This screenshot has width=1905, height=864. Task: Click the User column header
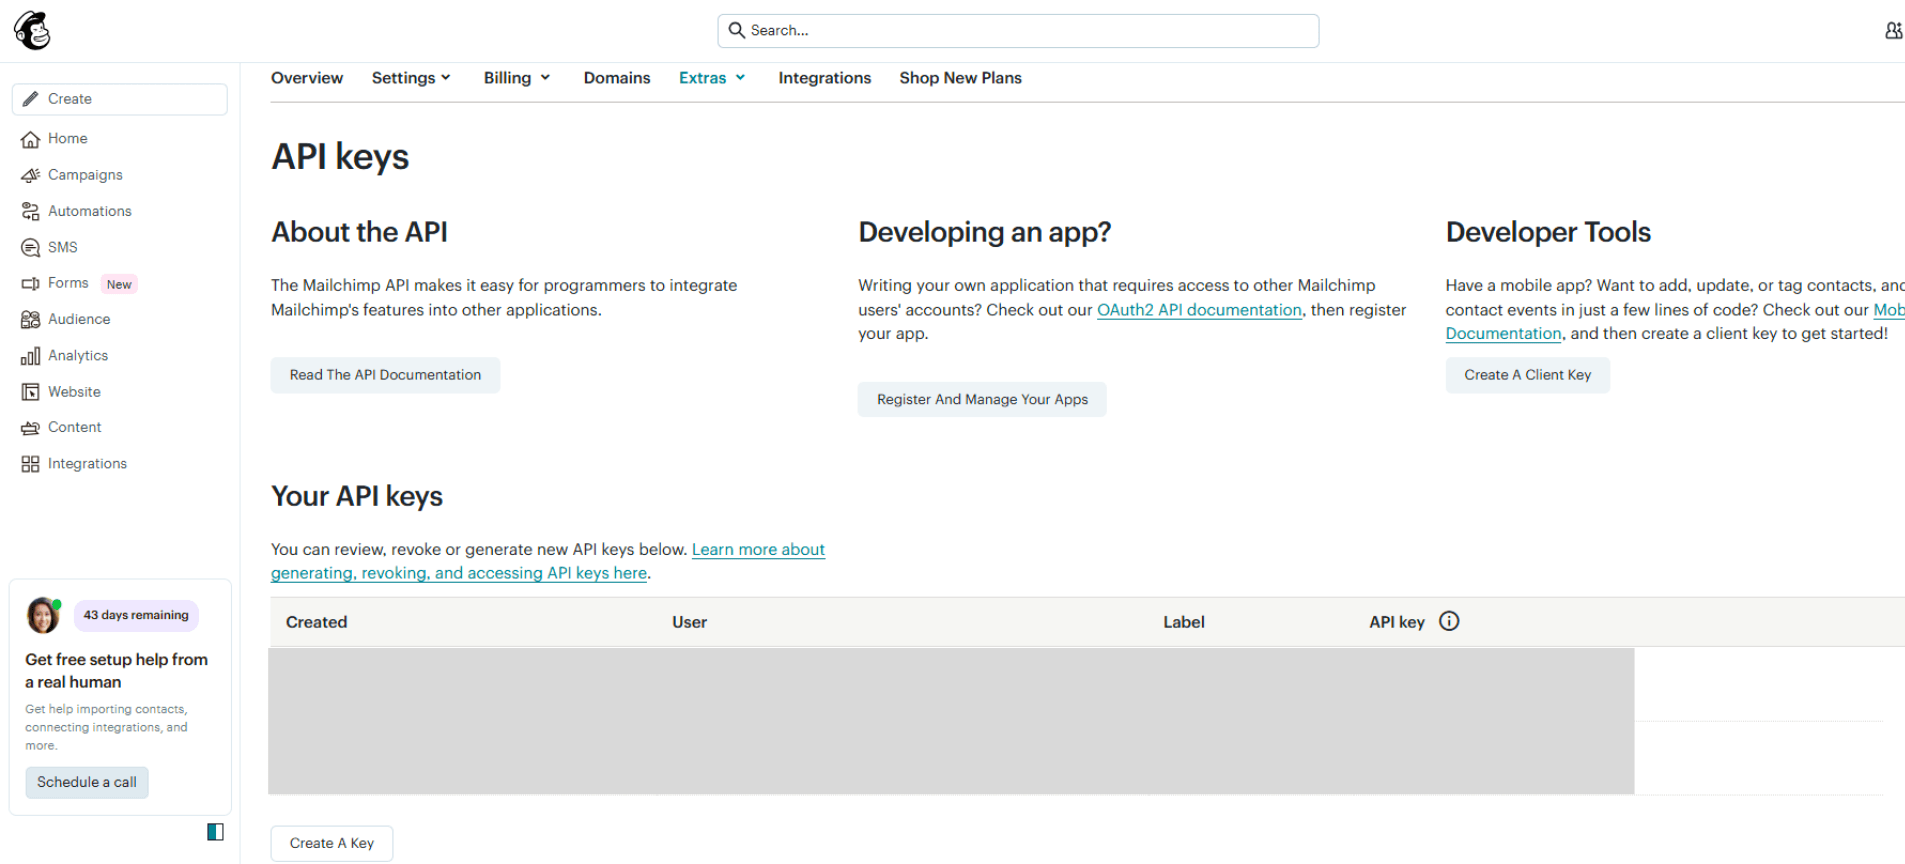[x=689, y=622]
